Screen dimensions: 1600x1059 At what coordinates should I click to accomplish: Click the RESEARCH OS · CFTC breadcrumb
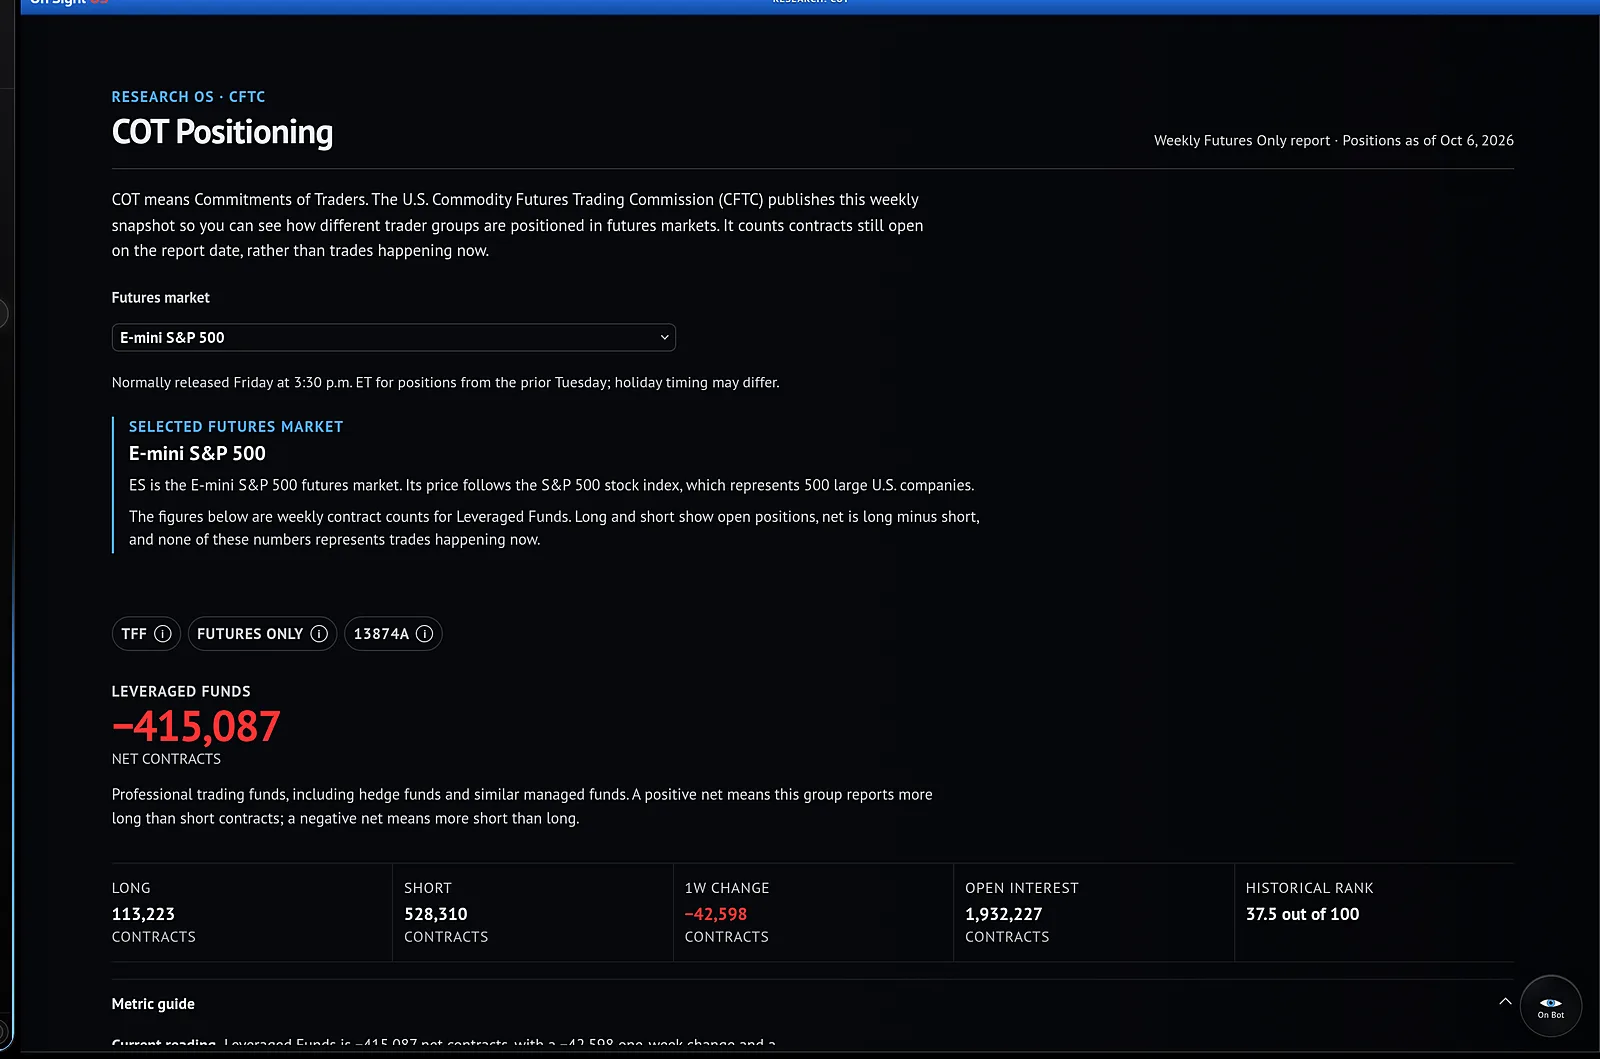[x=188, y=97]
